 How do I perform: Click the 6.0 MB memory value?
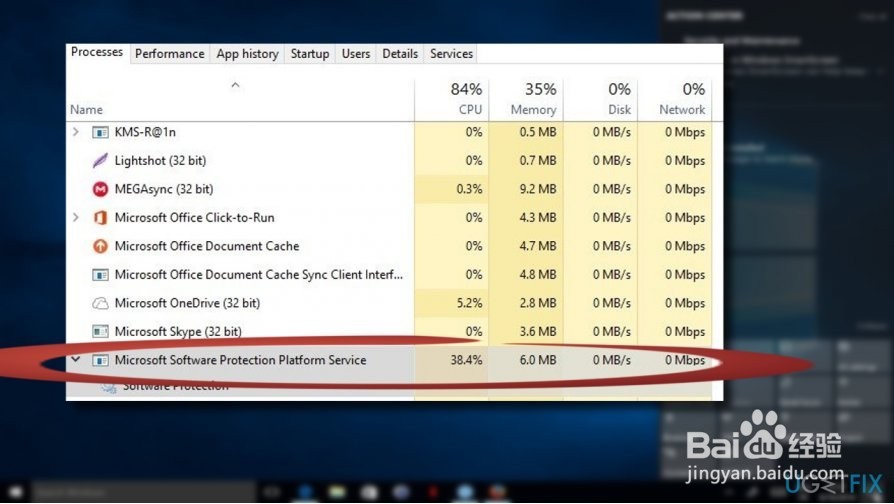[x=538, y=360]
